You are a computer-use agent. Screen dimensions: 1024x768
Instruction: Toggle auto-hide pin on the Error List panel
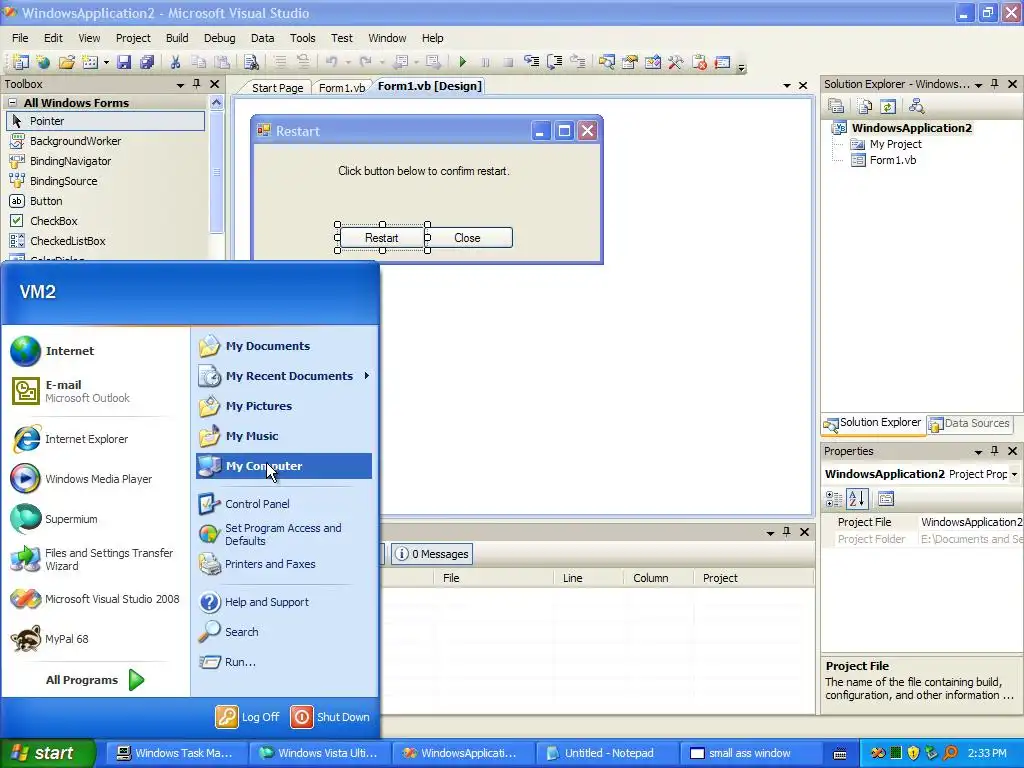tap(787, 532)
